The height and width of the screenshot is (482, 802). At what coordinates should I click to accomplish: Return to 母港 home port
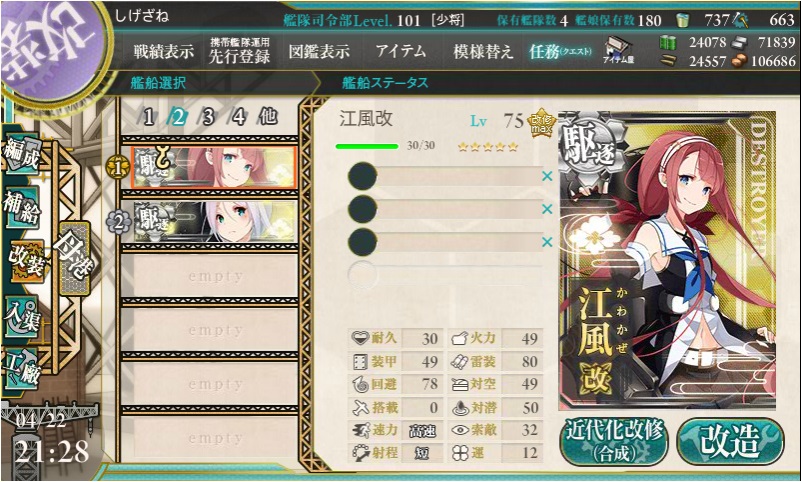pos(75,258)
